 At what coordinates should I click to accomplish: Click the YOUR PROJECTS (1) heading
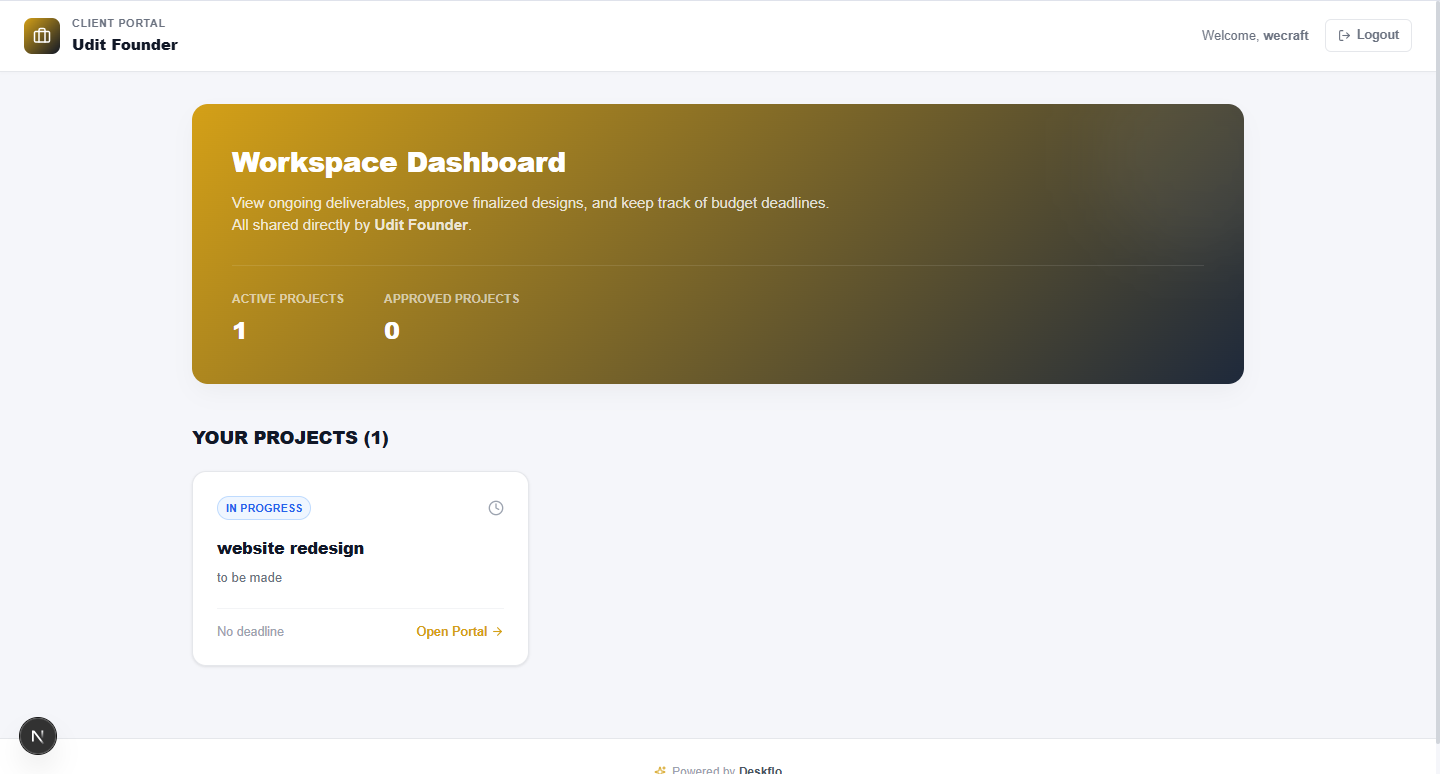tap(290, 438)
